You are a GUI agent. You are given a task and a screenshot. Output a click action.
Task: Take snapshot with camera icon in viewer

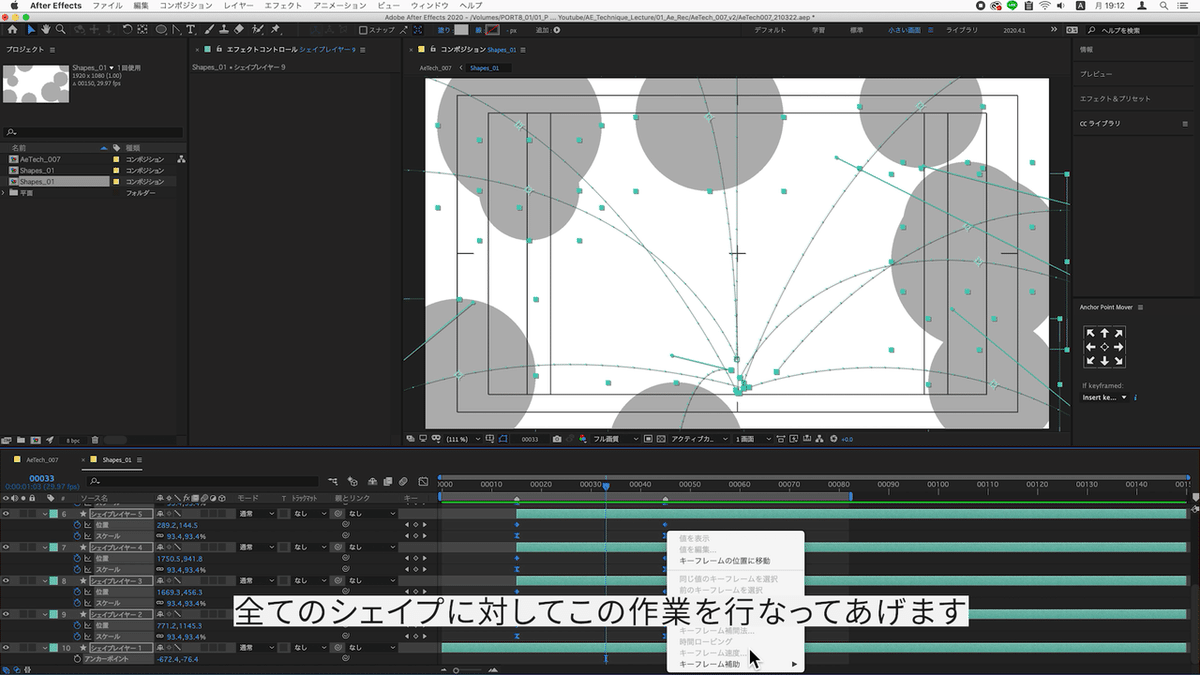(557, 438)
